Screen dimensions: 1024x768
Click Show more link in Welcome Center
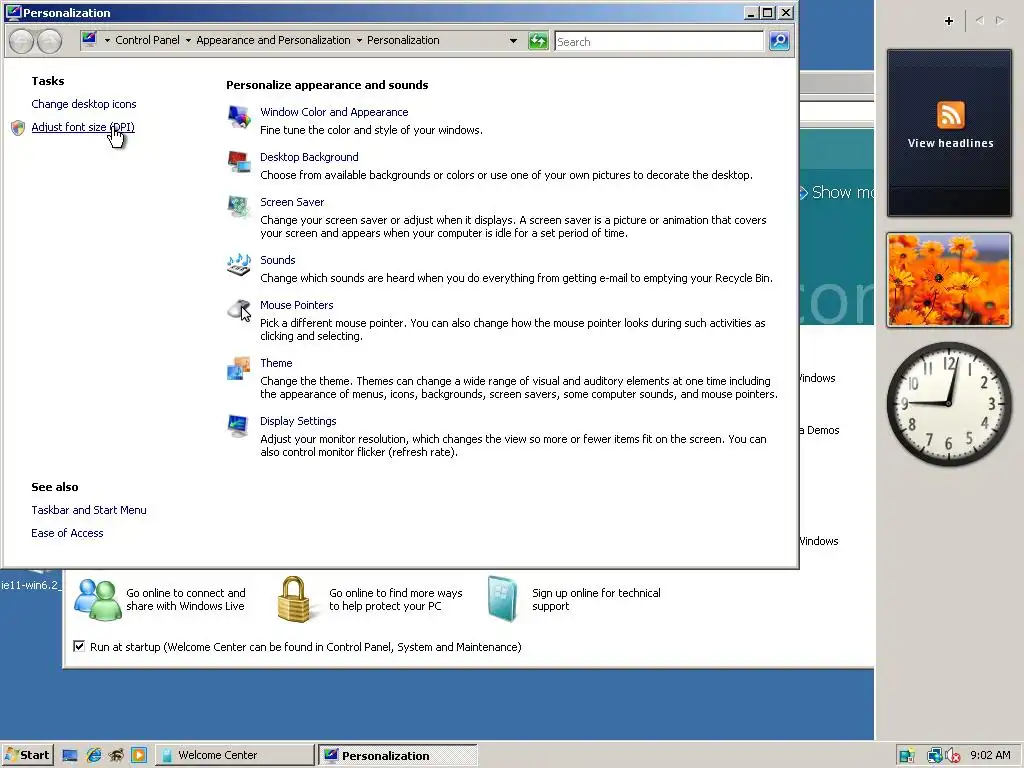tap(837, 193)
